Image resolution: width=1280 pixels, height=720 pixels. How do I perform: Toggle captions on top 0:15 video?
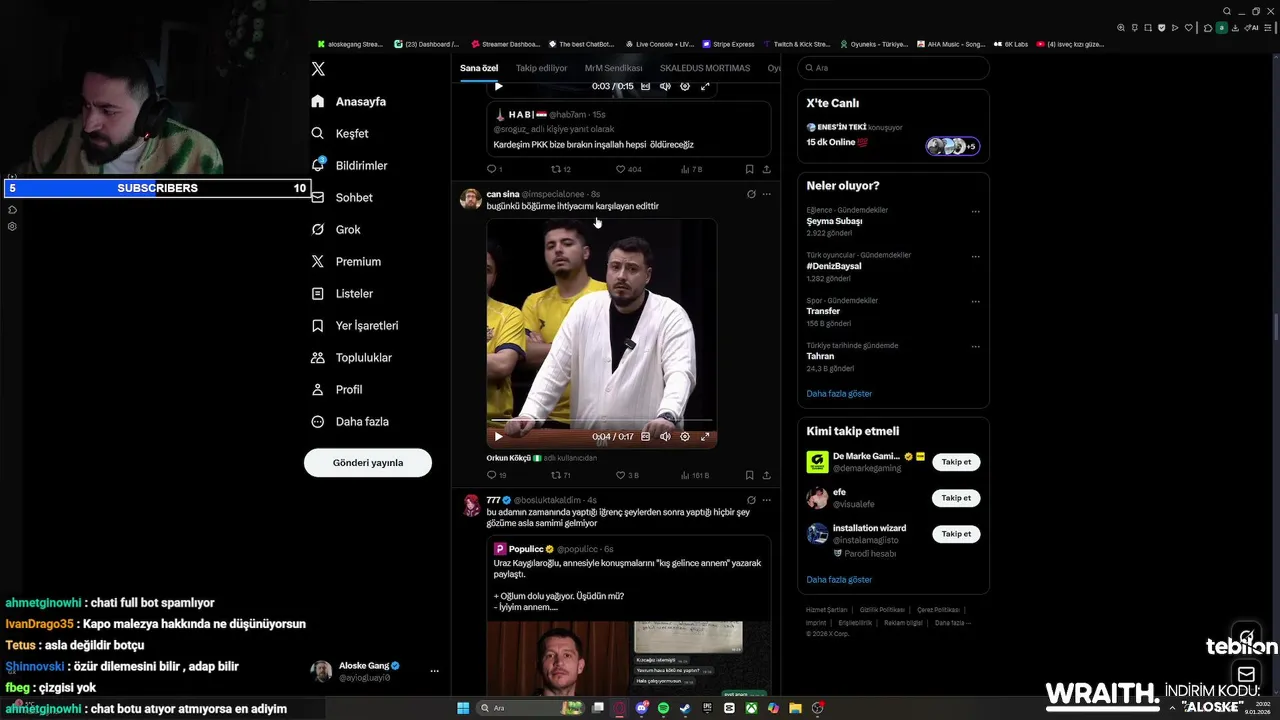[x=645, y=86]
